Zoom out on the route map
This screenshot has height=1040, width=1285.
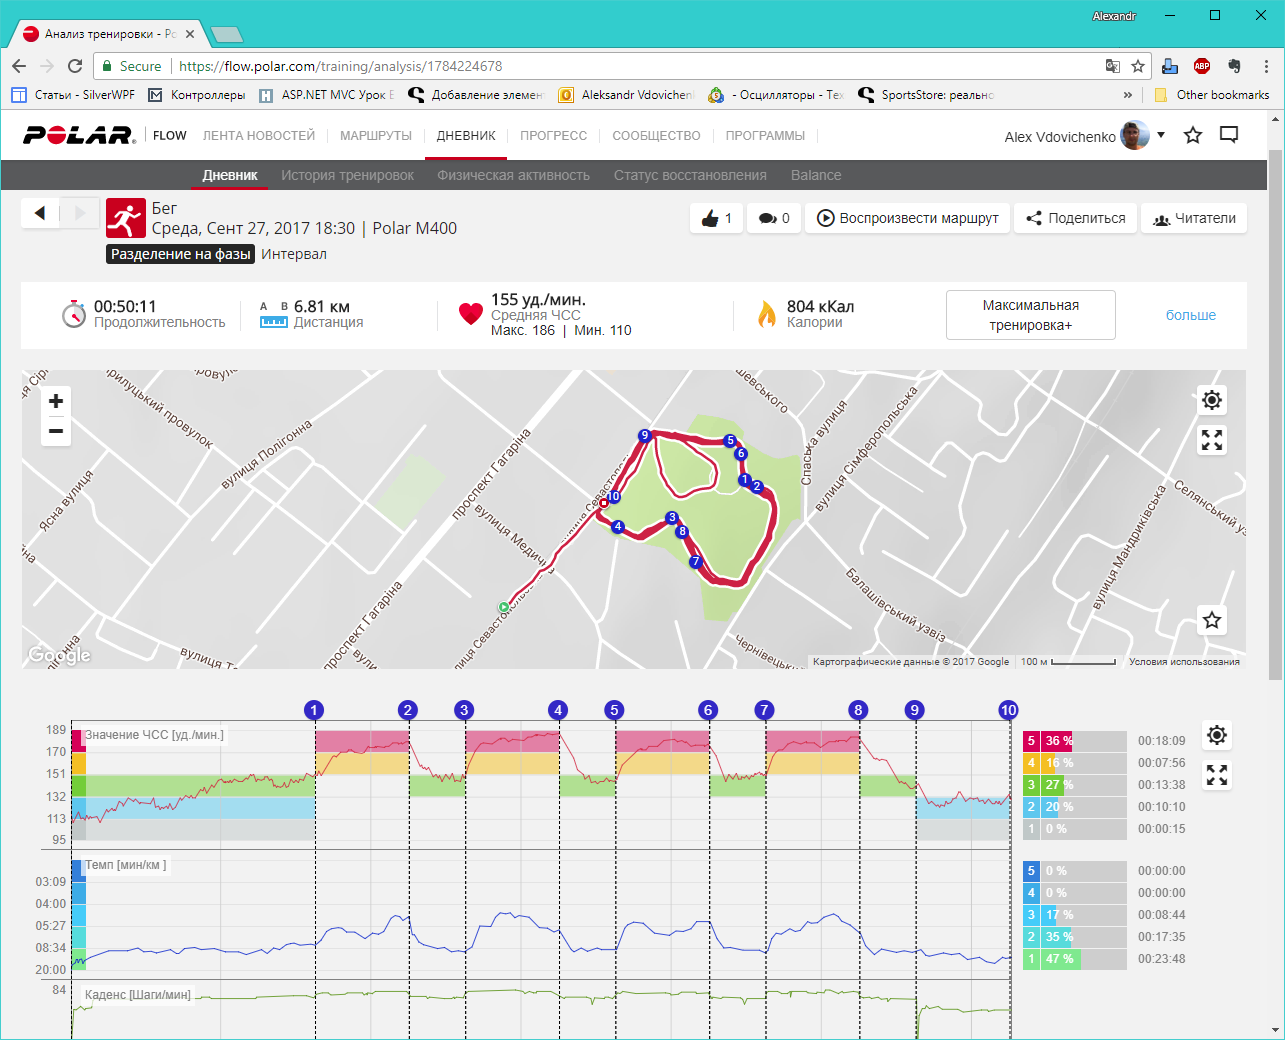coord(56,432)
